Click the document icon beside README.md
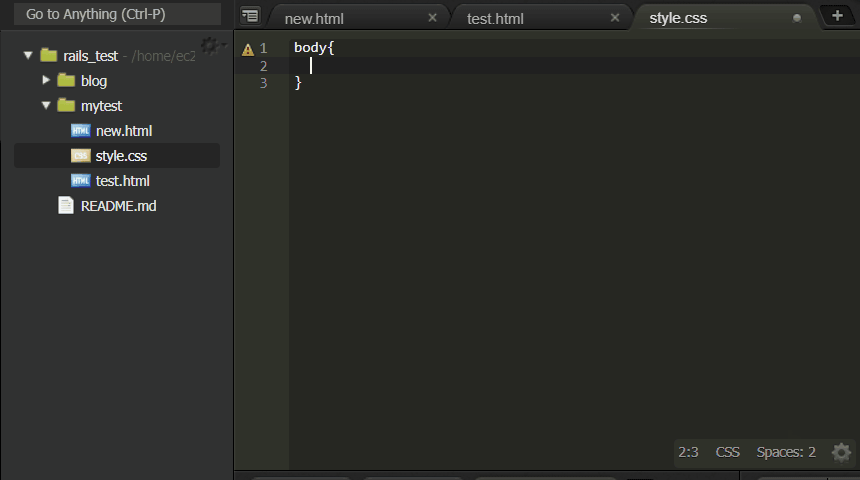 point(66,206)
